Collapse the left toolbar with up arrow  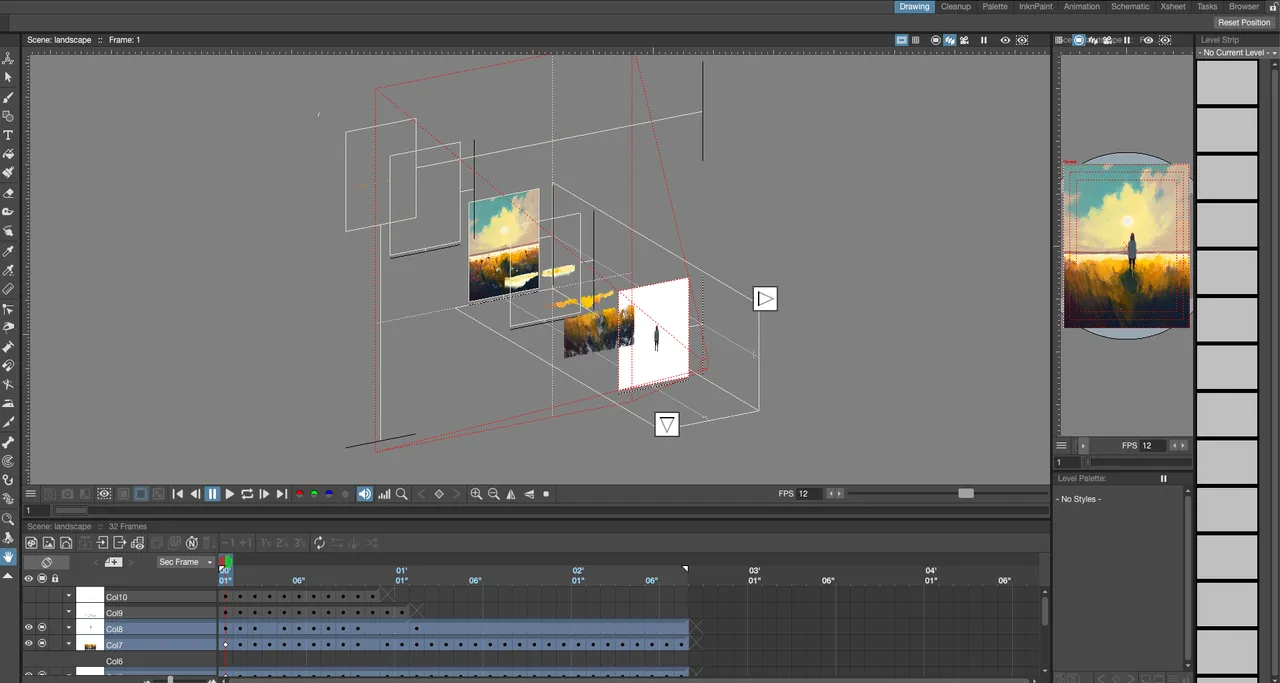tap(8, 577)
